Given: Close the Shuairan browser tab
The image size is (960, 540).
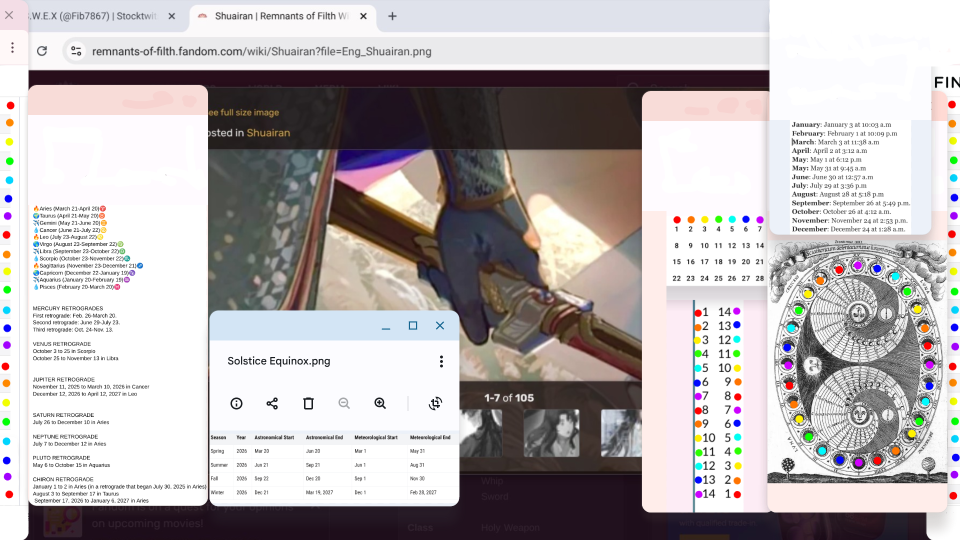Looking at the screenshot, I should coord(364,16).
